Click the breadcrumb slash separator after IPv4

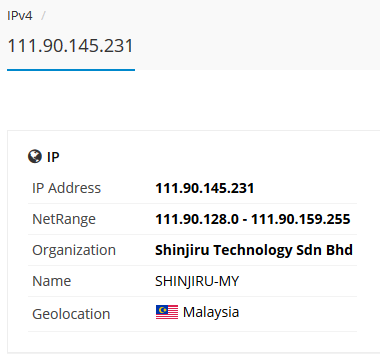click(x=43, y=16)
